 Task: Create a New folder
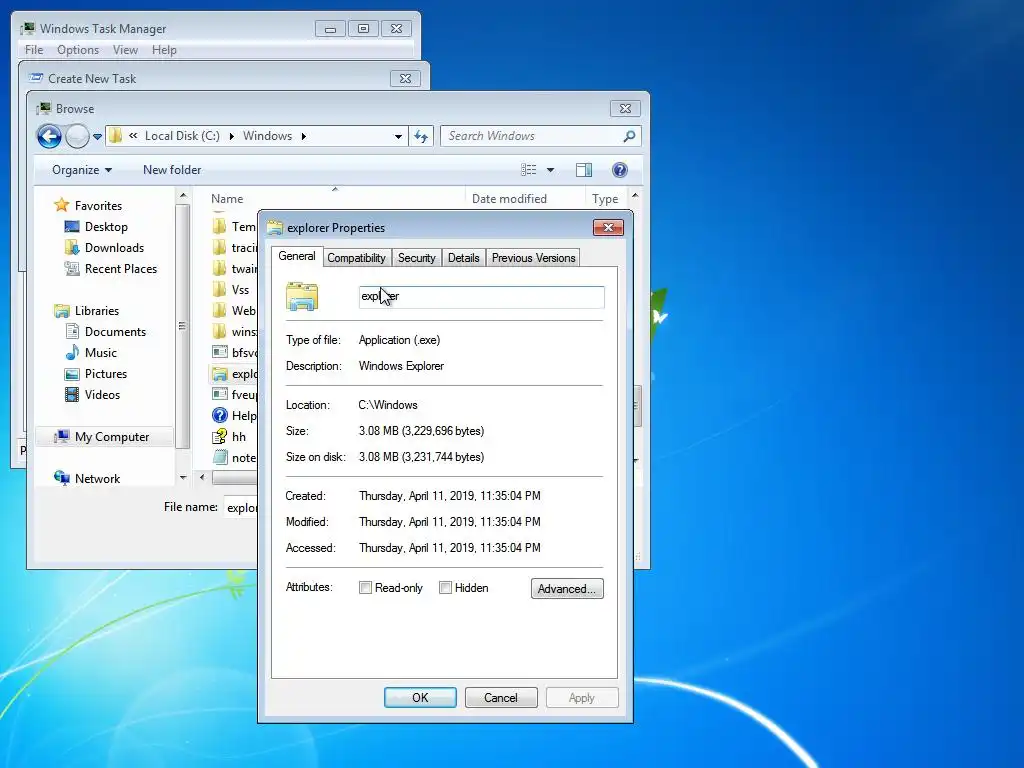[172, 170]
